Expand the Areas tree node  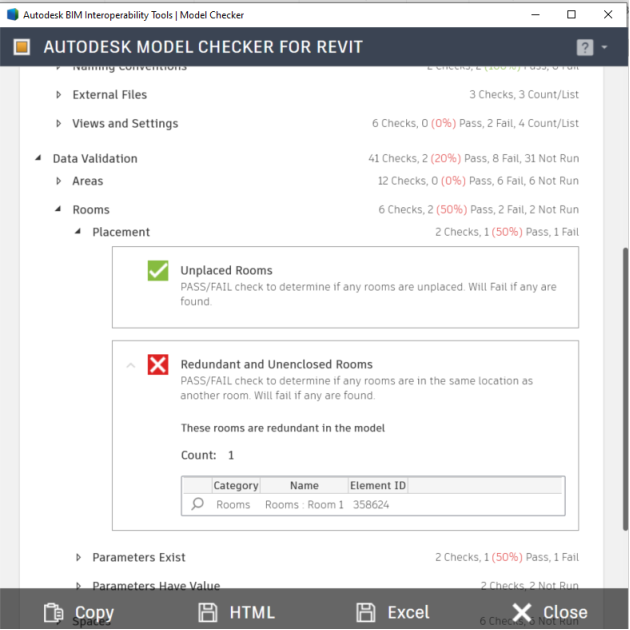(x=59, y=181)
